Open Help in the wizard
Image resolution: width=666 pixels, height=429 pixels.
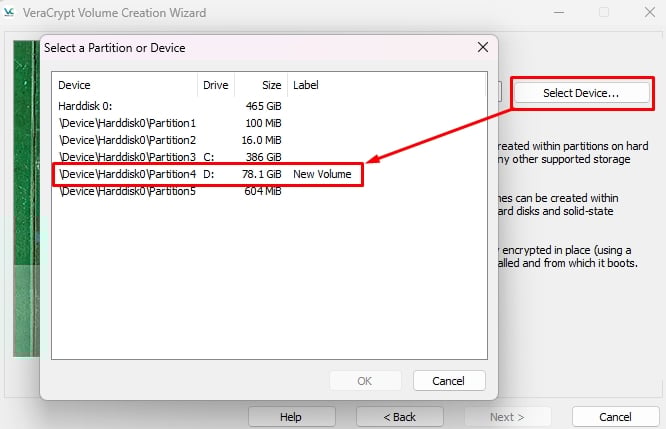pos(291,417)
